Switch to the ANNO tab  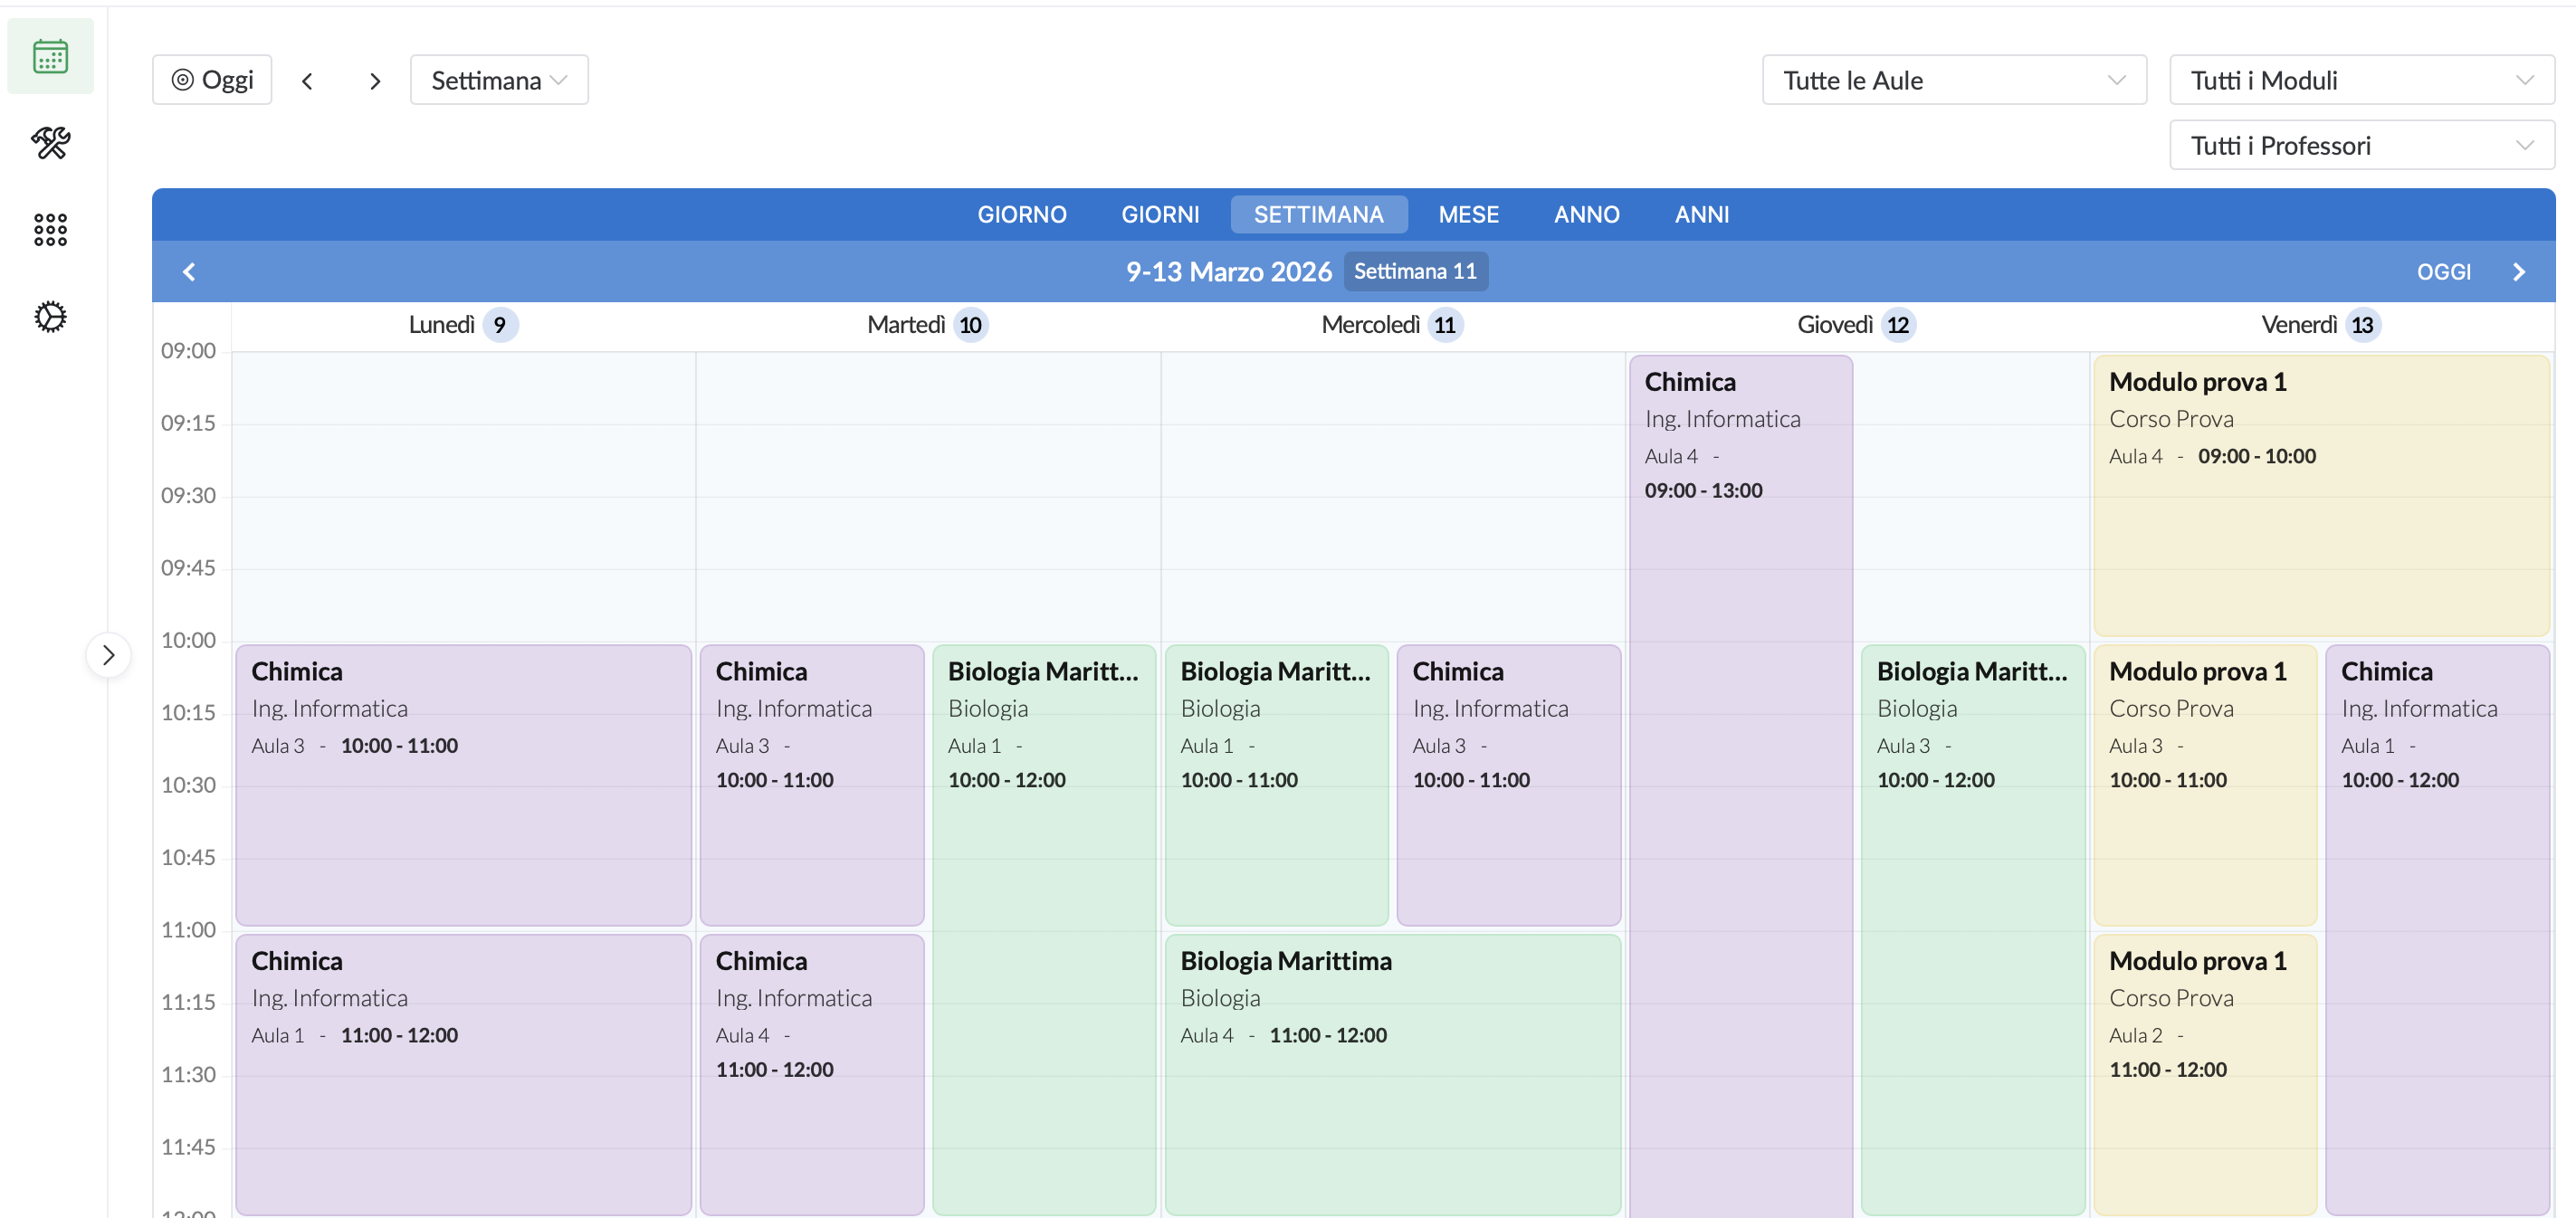(x=1586, y=214)
